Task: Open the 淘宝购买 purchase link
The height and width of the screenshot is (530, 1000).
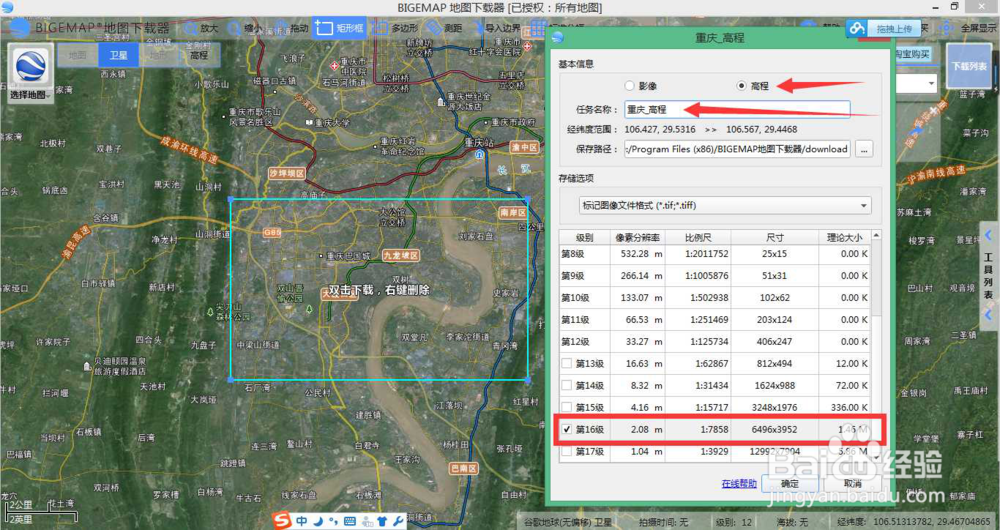Action: coord(913,55)
